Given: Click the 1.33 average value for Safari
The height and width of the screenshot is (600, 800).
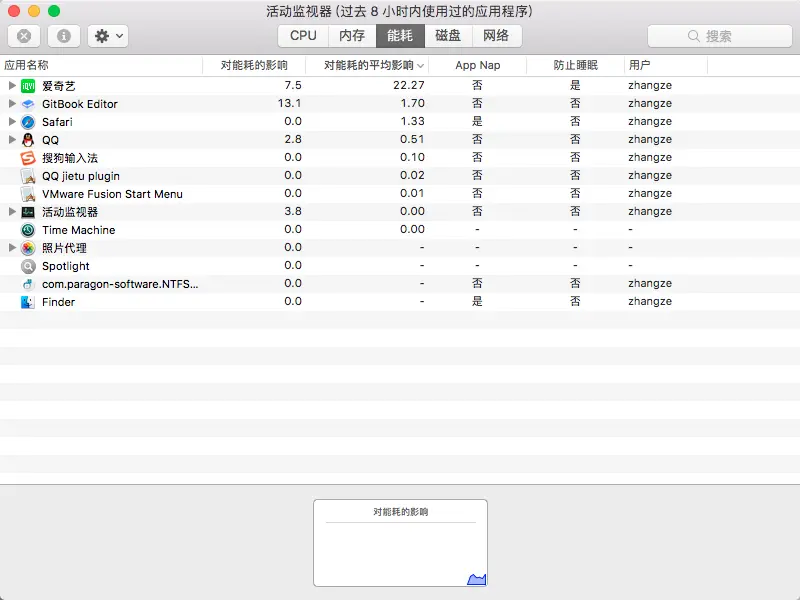Looking at the screenshot, I should pyautogui.click(x=412, y=121).
